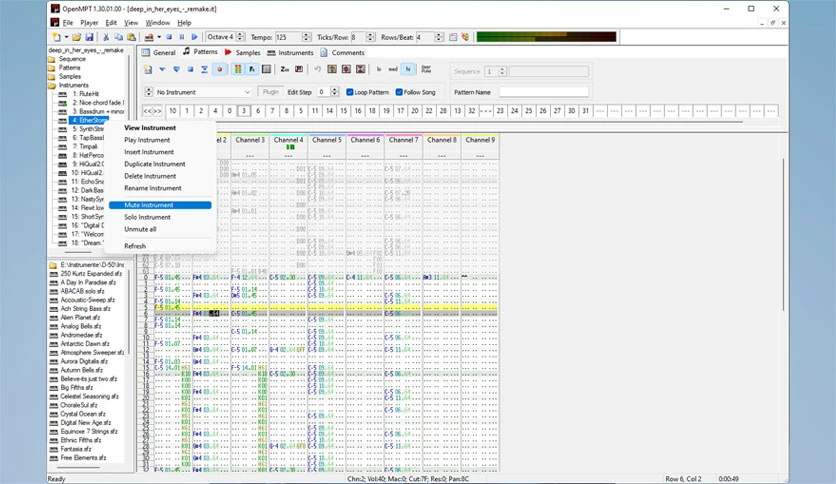
Task: Copy with the main toolbar copy icon
Action: click(x=118, y=37)
